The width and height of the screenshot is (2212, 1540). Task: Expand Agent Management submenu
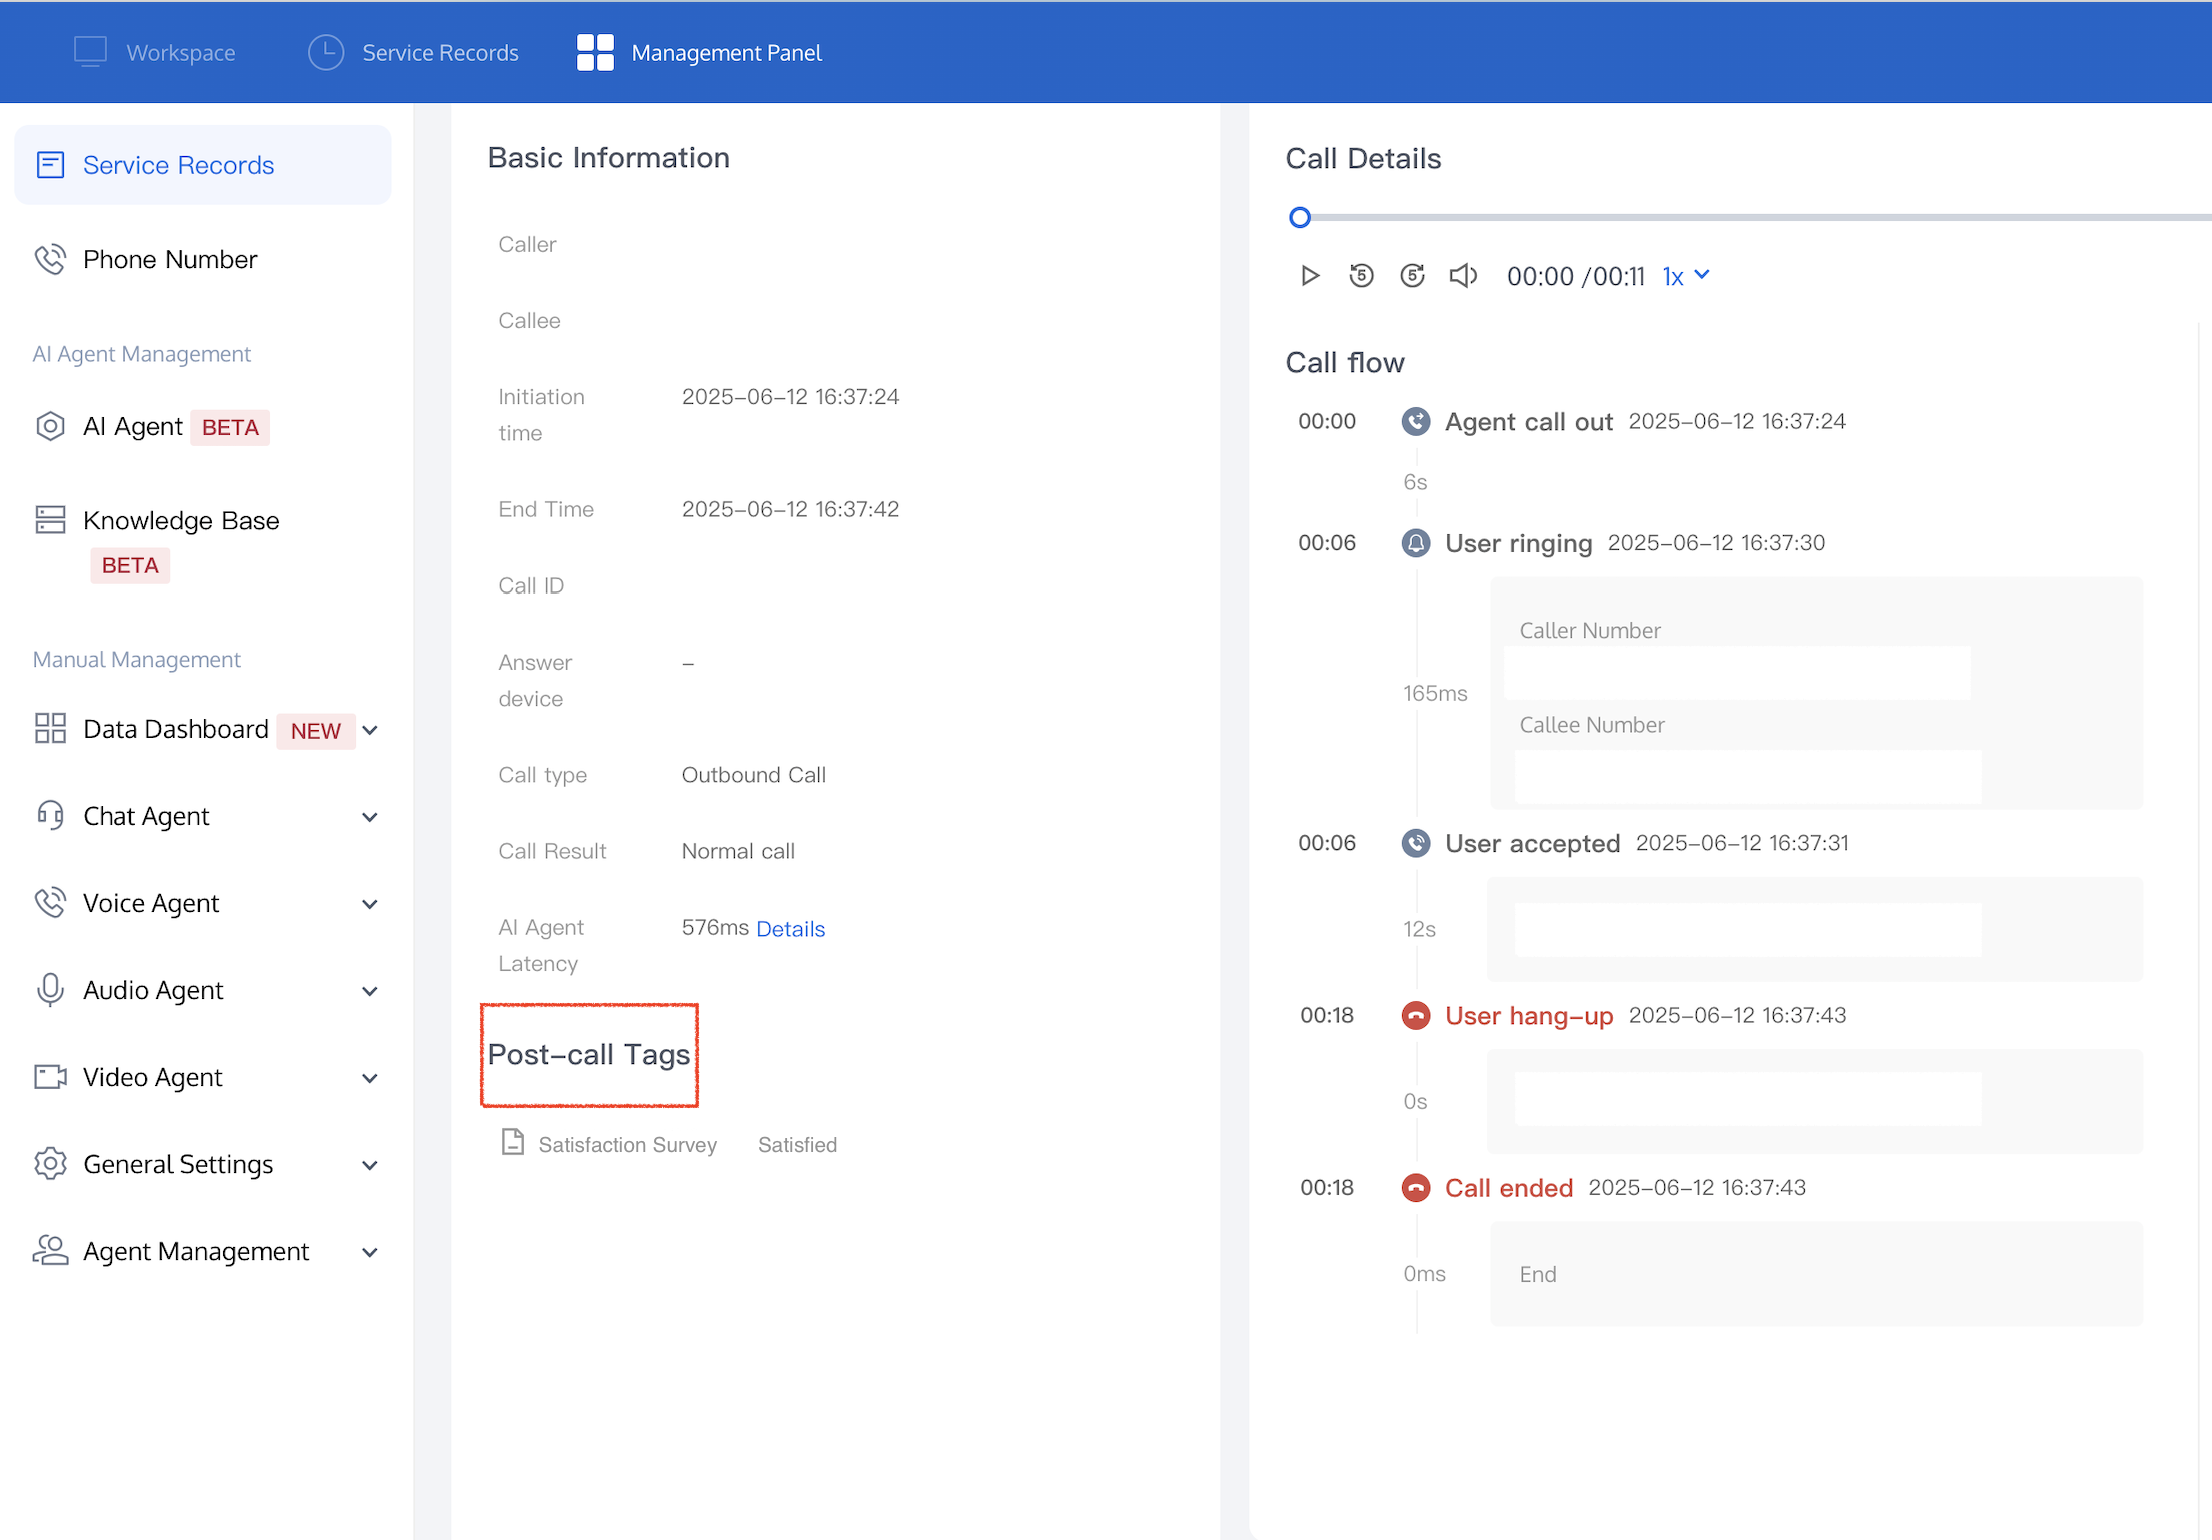tap(370, 1252)
